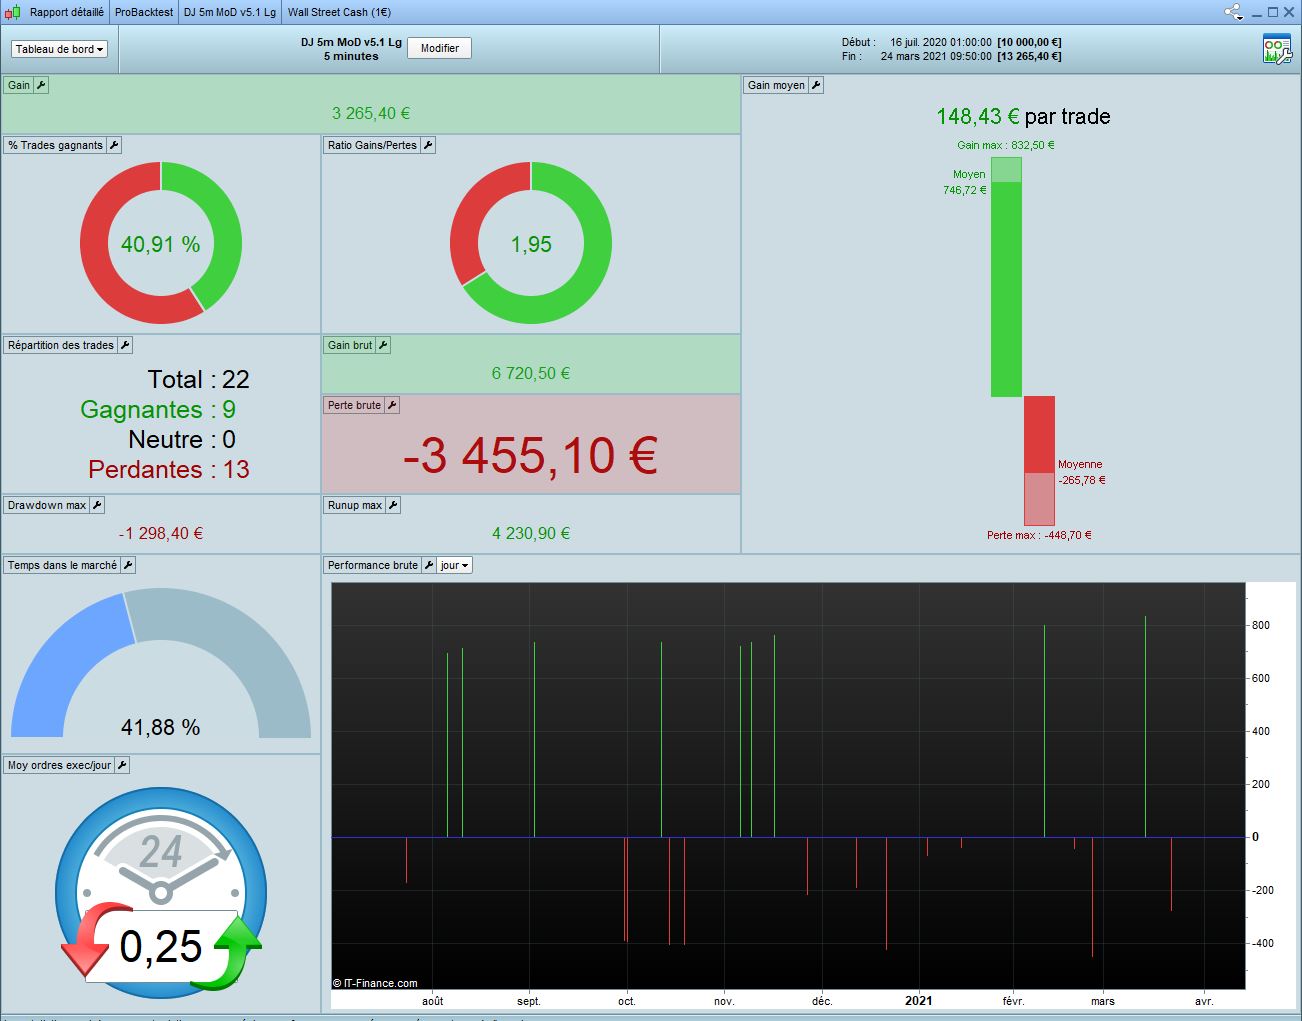1302x1021 pixels.
Task: Open wrench settings for Ratio Gains/Pertes
Action: point(428,145)
